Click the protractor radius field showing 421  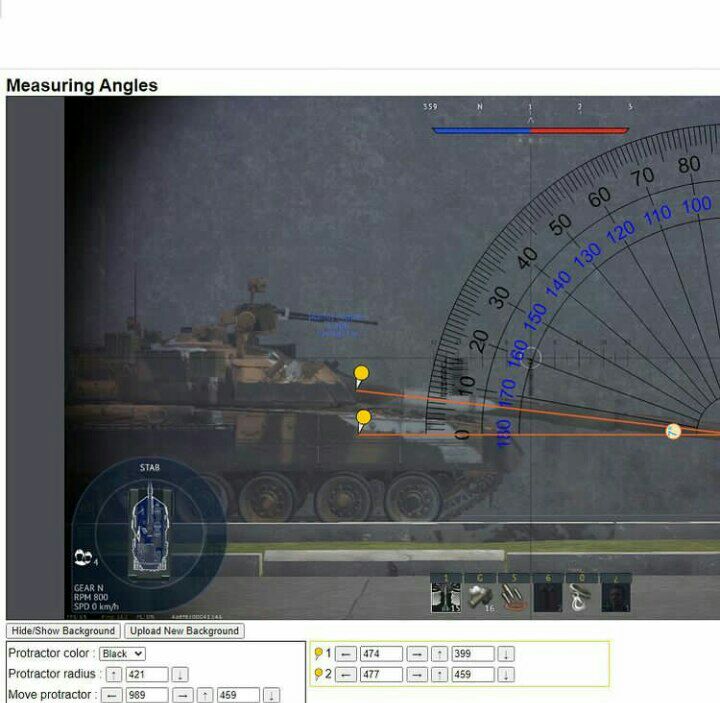(147, 675)
